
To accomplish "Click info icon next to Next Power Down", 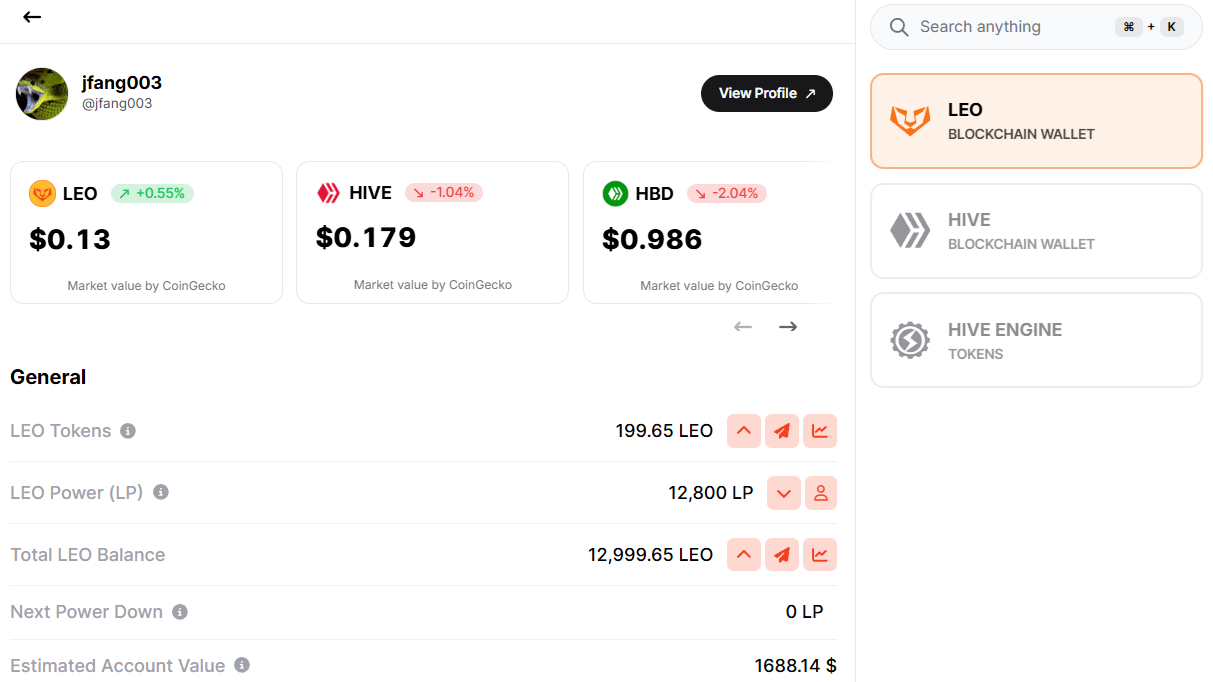I will (x=180, y=612).
